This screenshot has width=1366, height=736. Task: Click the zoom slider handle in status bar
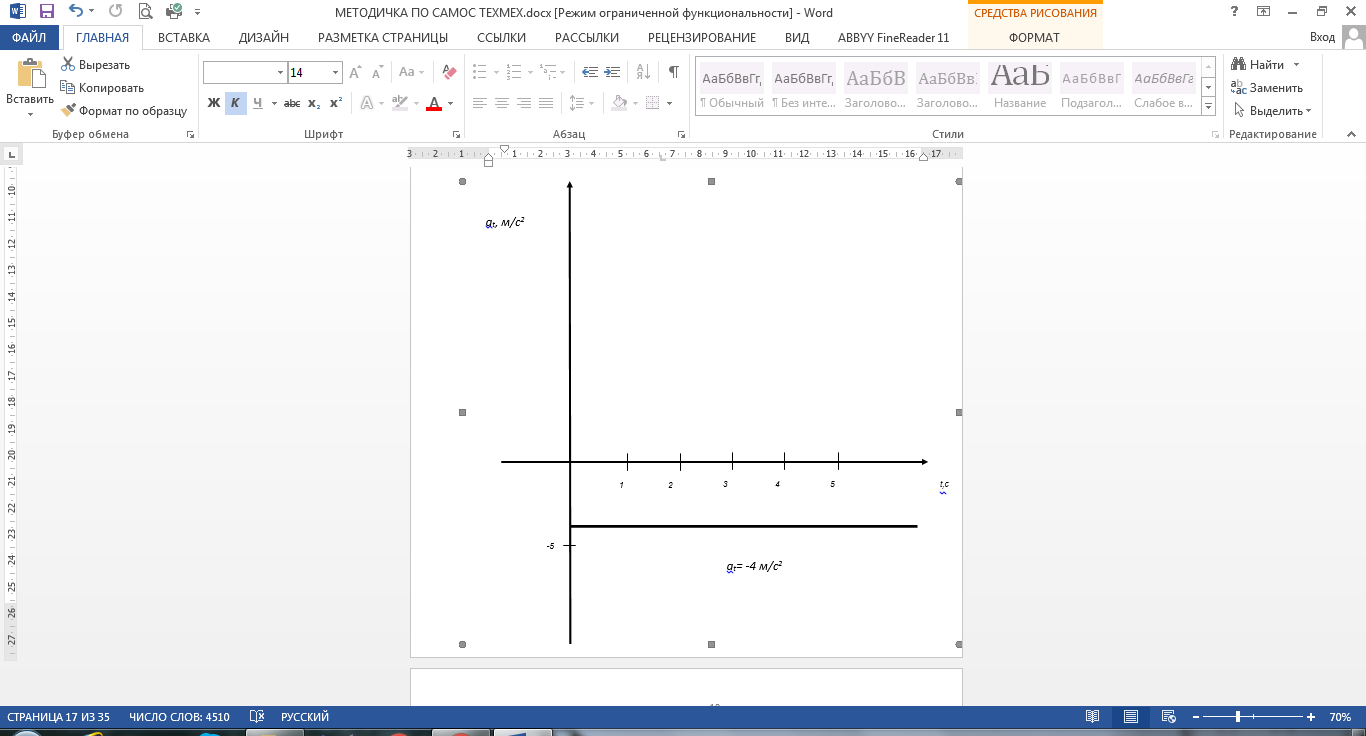coord(1238,717)
